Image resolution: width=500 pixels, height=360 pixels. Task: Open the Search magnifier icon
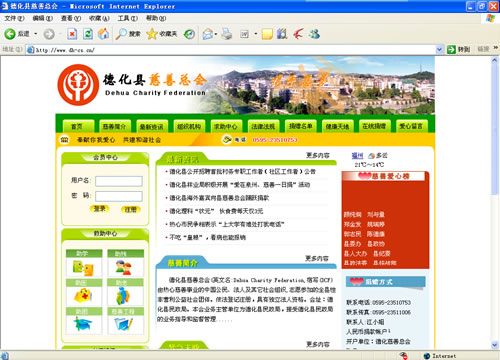point(121,34)
